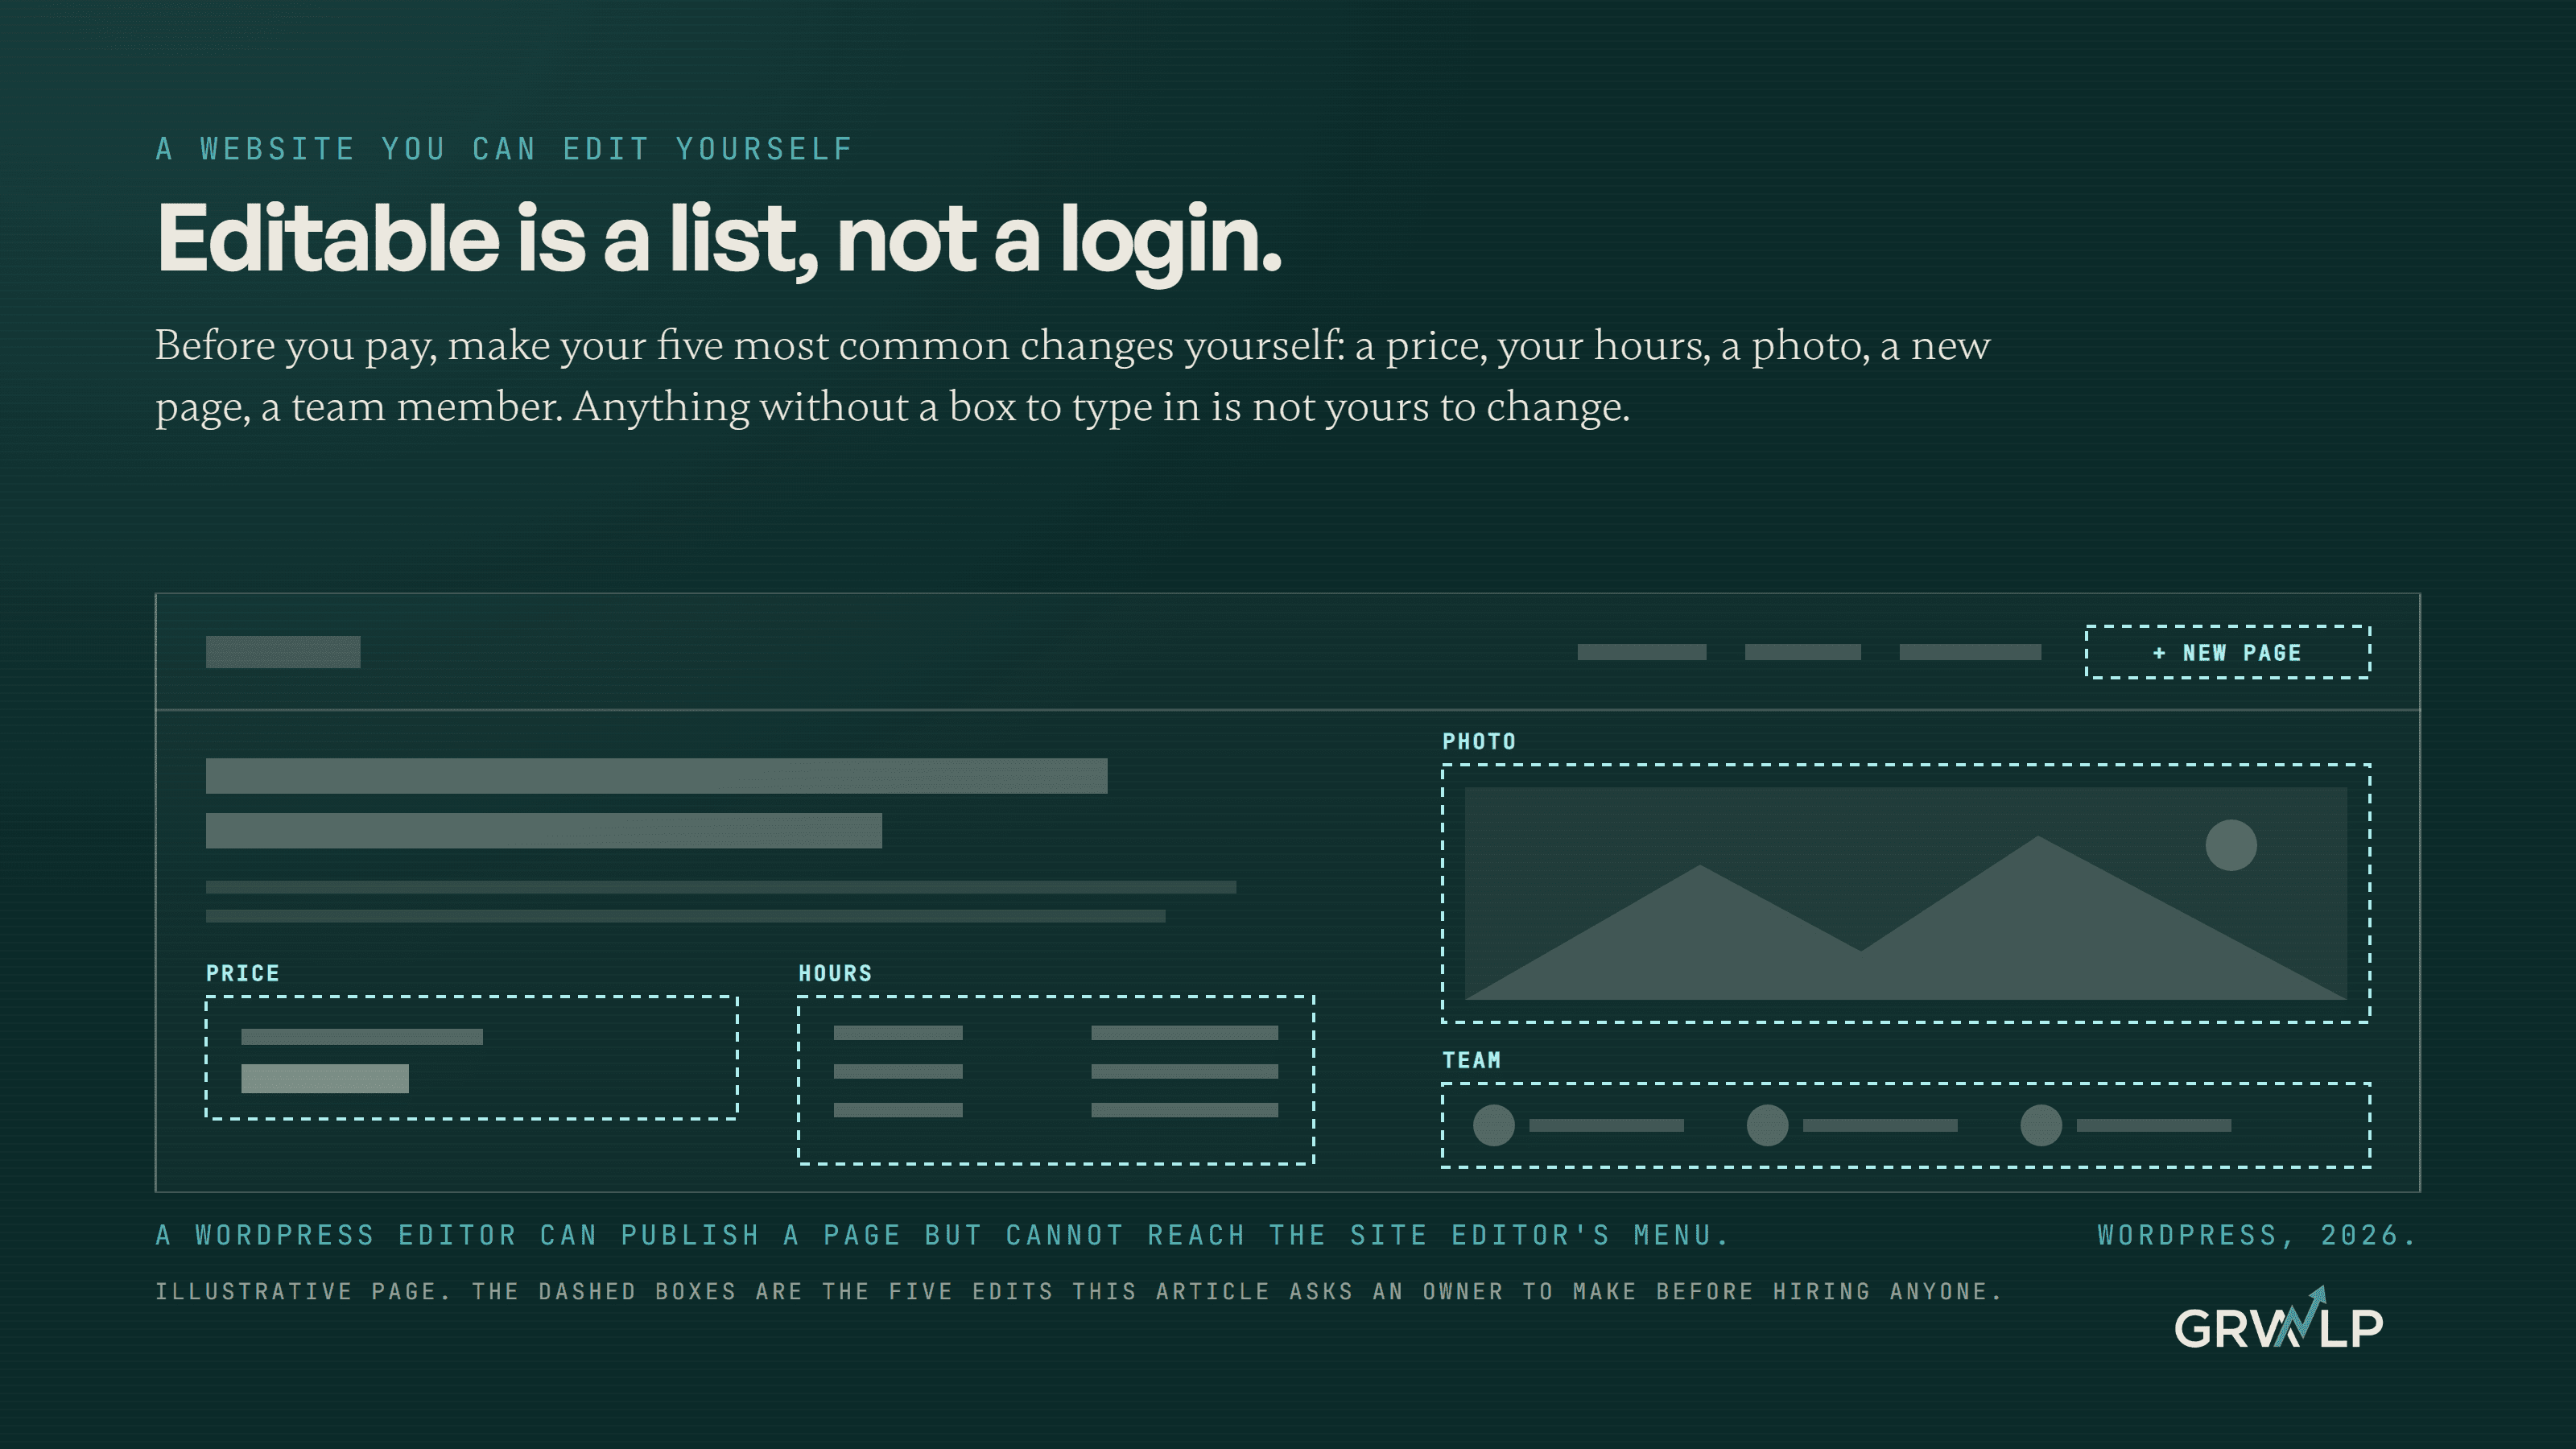
Task: Select the first navigation bar placeholder item
Action: 1642,652
